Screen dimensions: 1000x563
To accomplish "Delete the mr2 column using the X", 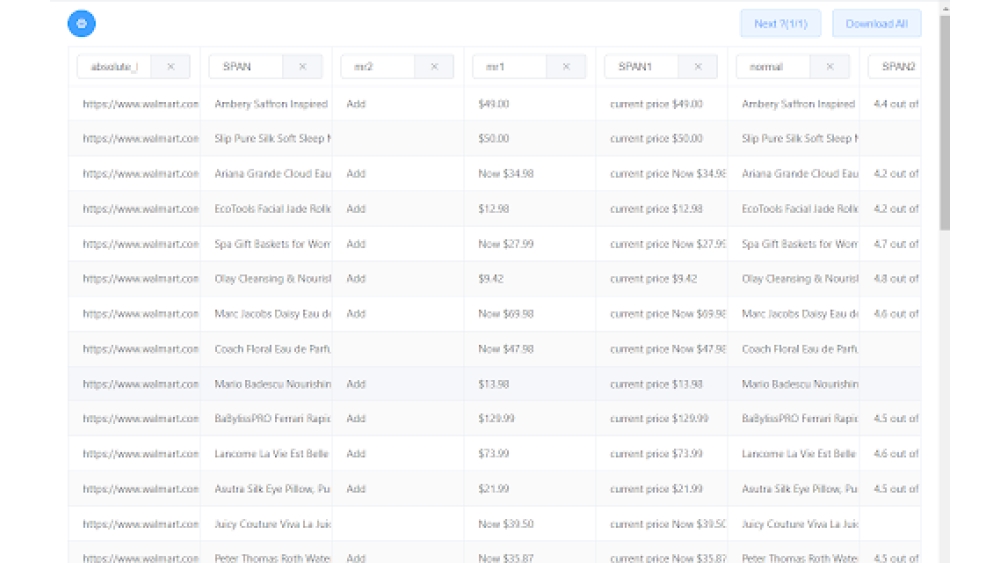I will pos(434,66).
